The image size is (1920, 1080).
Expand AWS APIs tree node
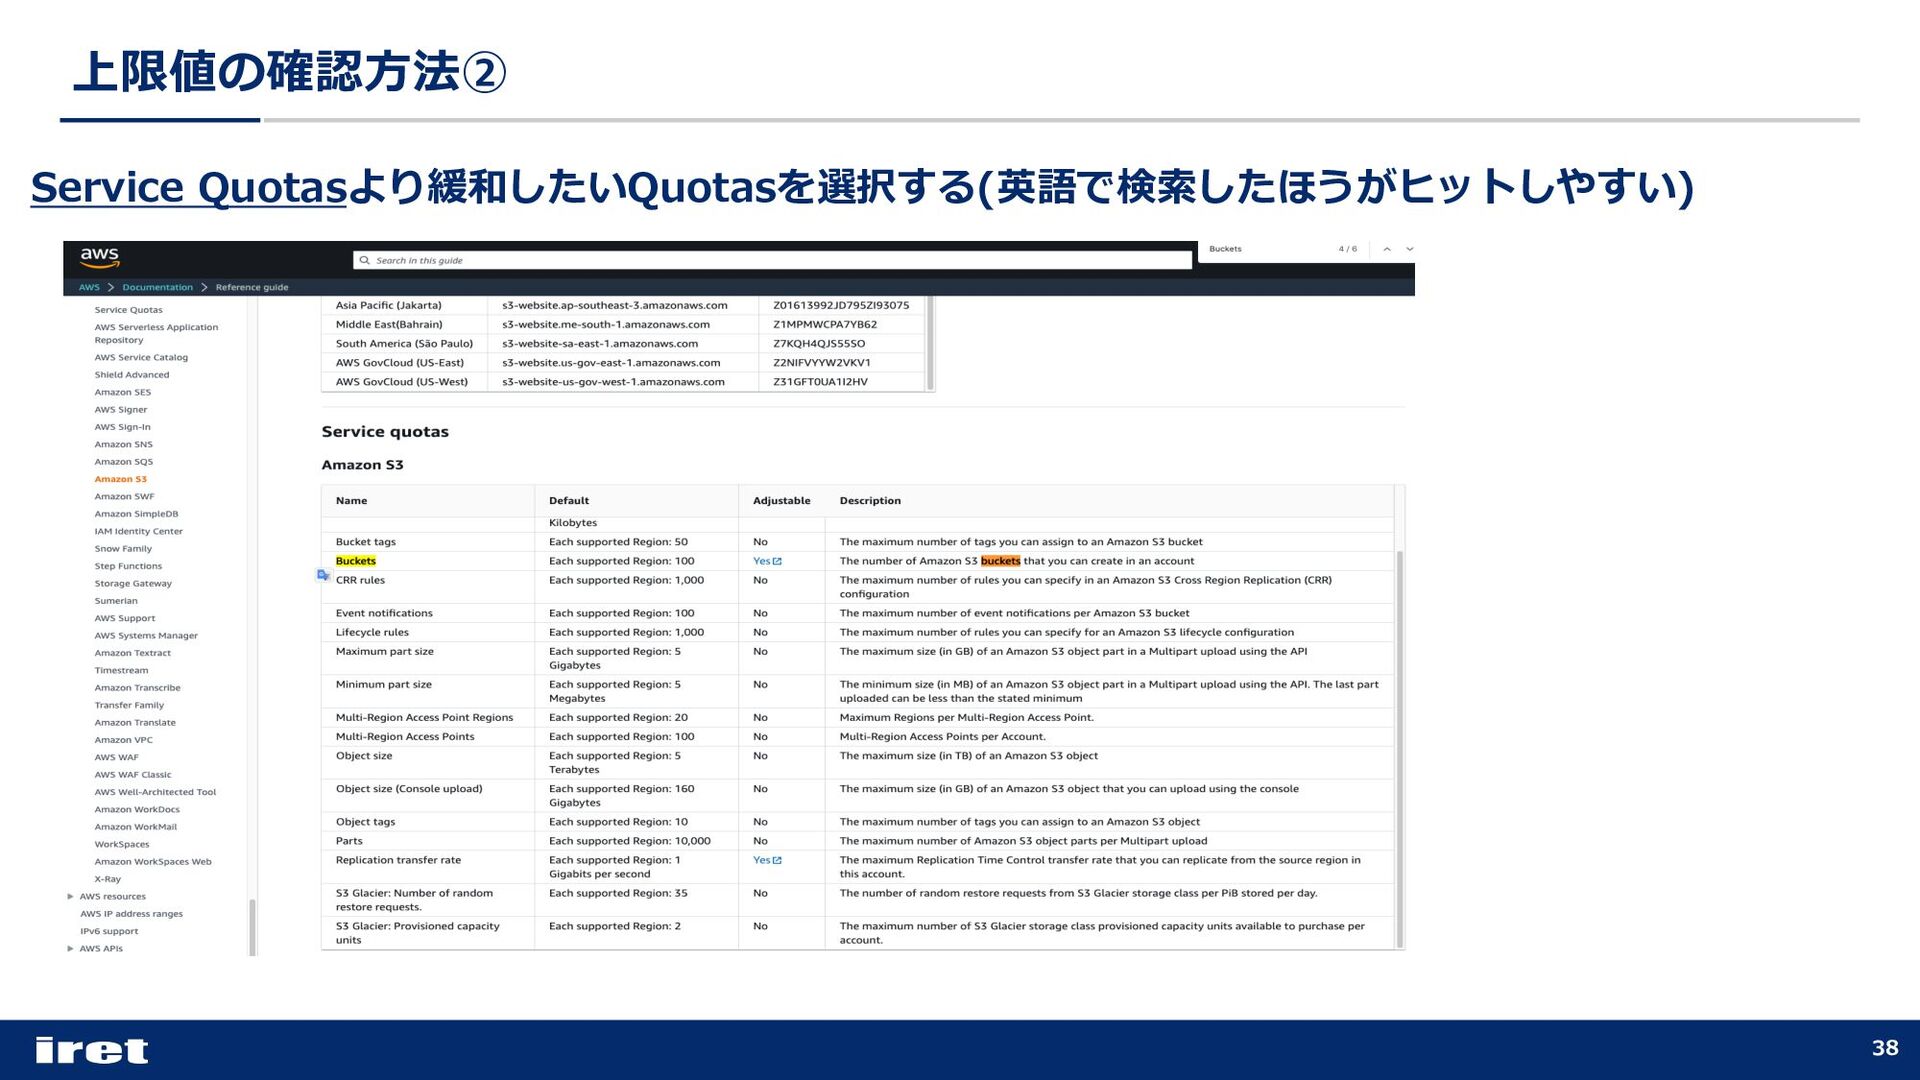pos(70,949)
